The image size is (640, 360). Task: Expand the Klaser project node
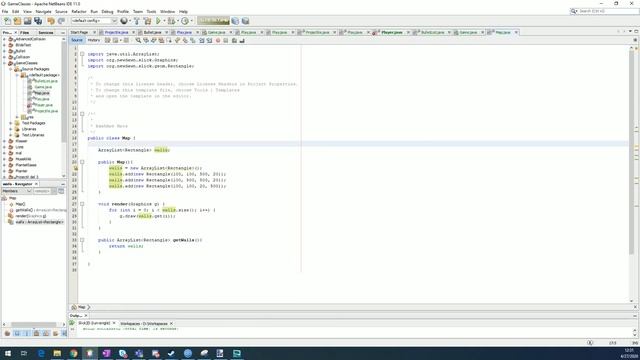[x=4, y=141]
